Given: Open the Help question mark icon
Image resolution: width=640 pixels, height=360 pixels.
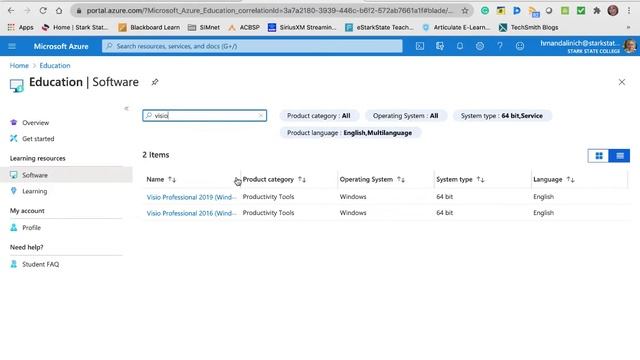Looking at the screenshot, I should [500, 46].
